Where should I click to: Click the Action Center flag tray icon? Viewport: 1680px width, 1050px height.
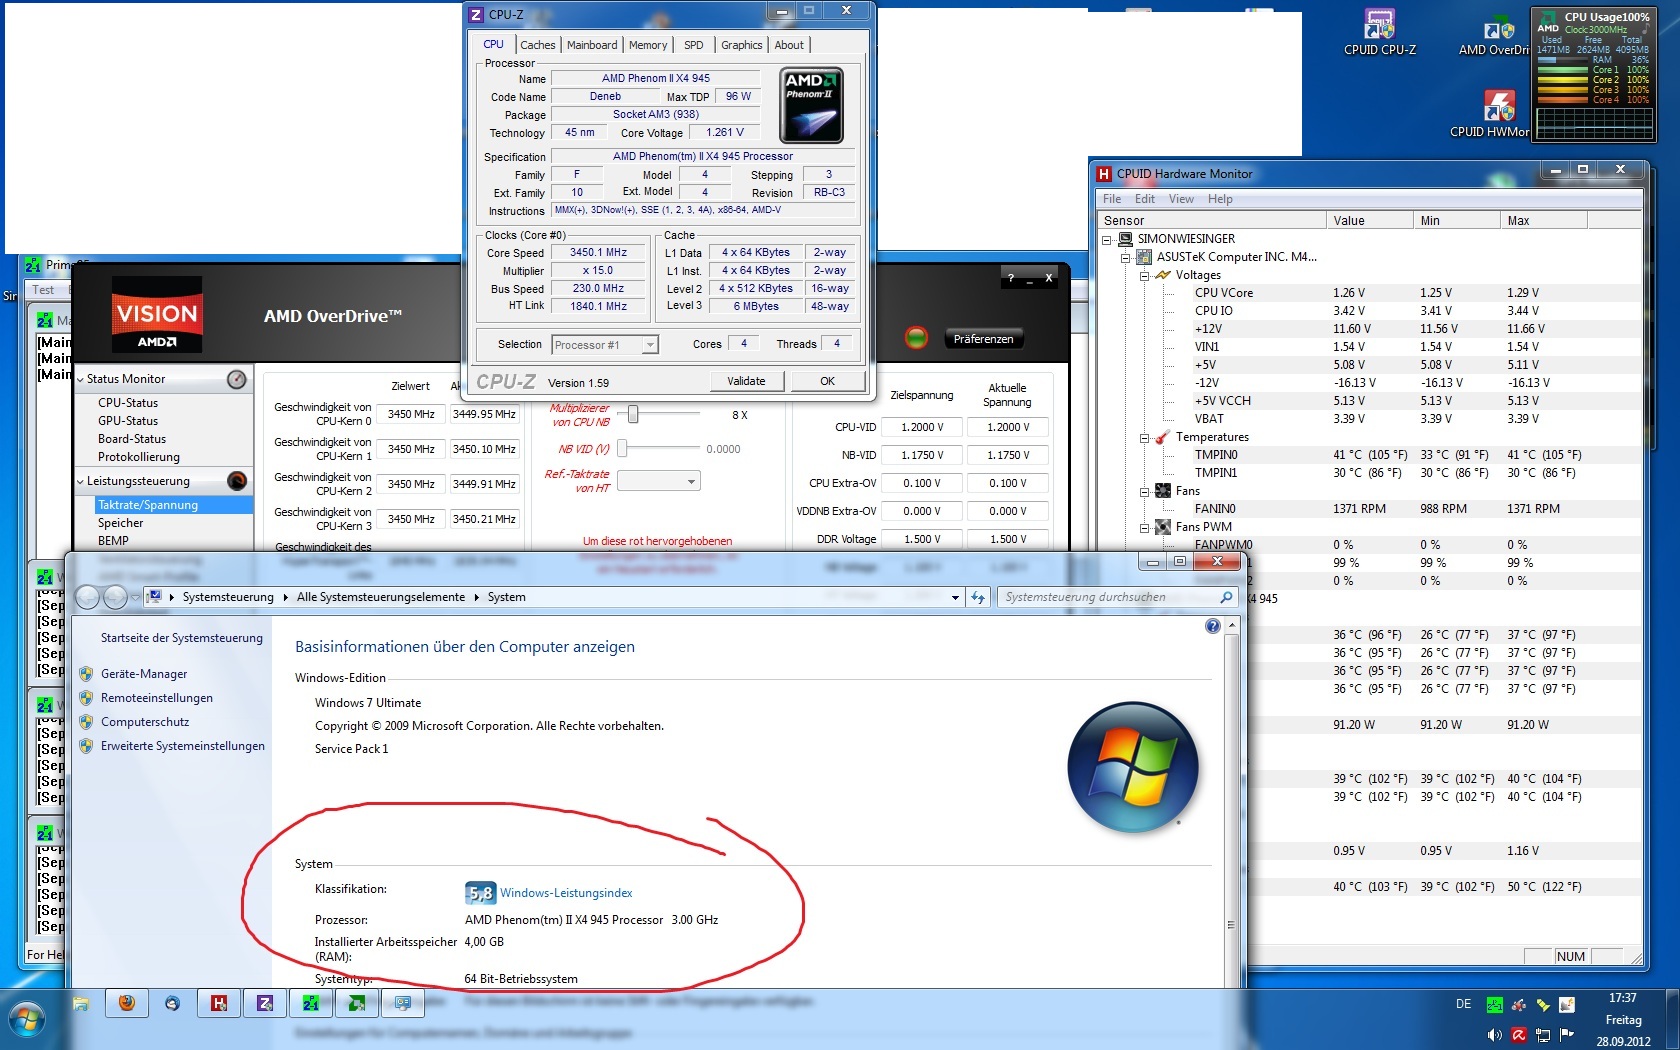tap(1567, 1035)
